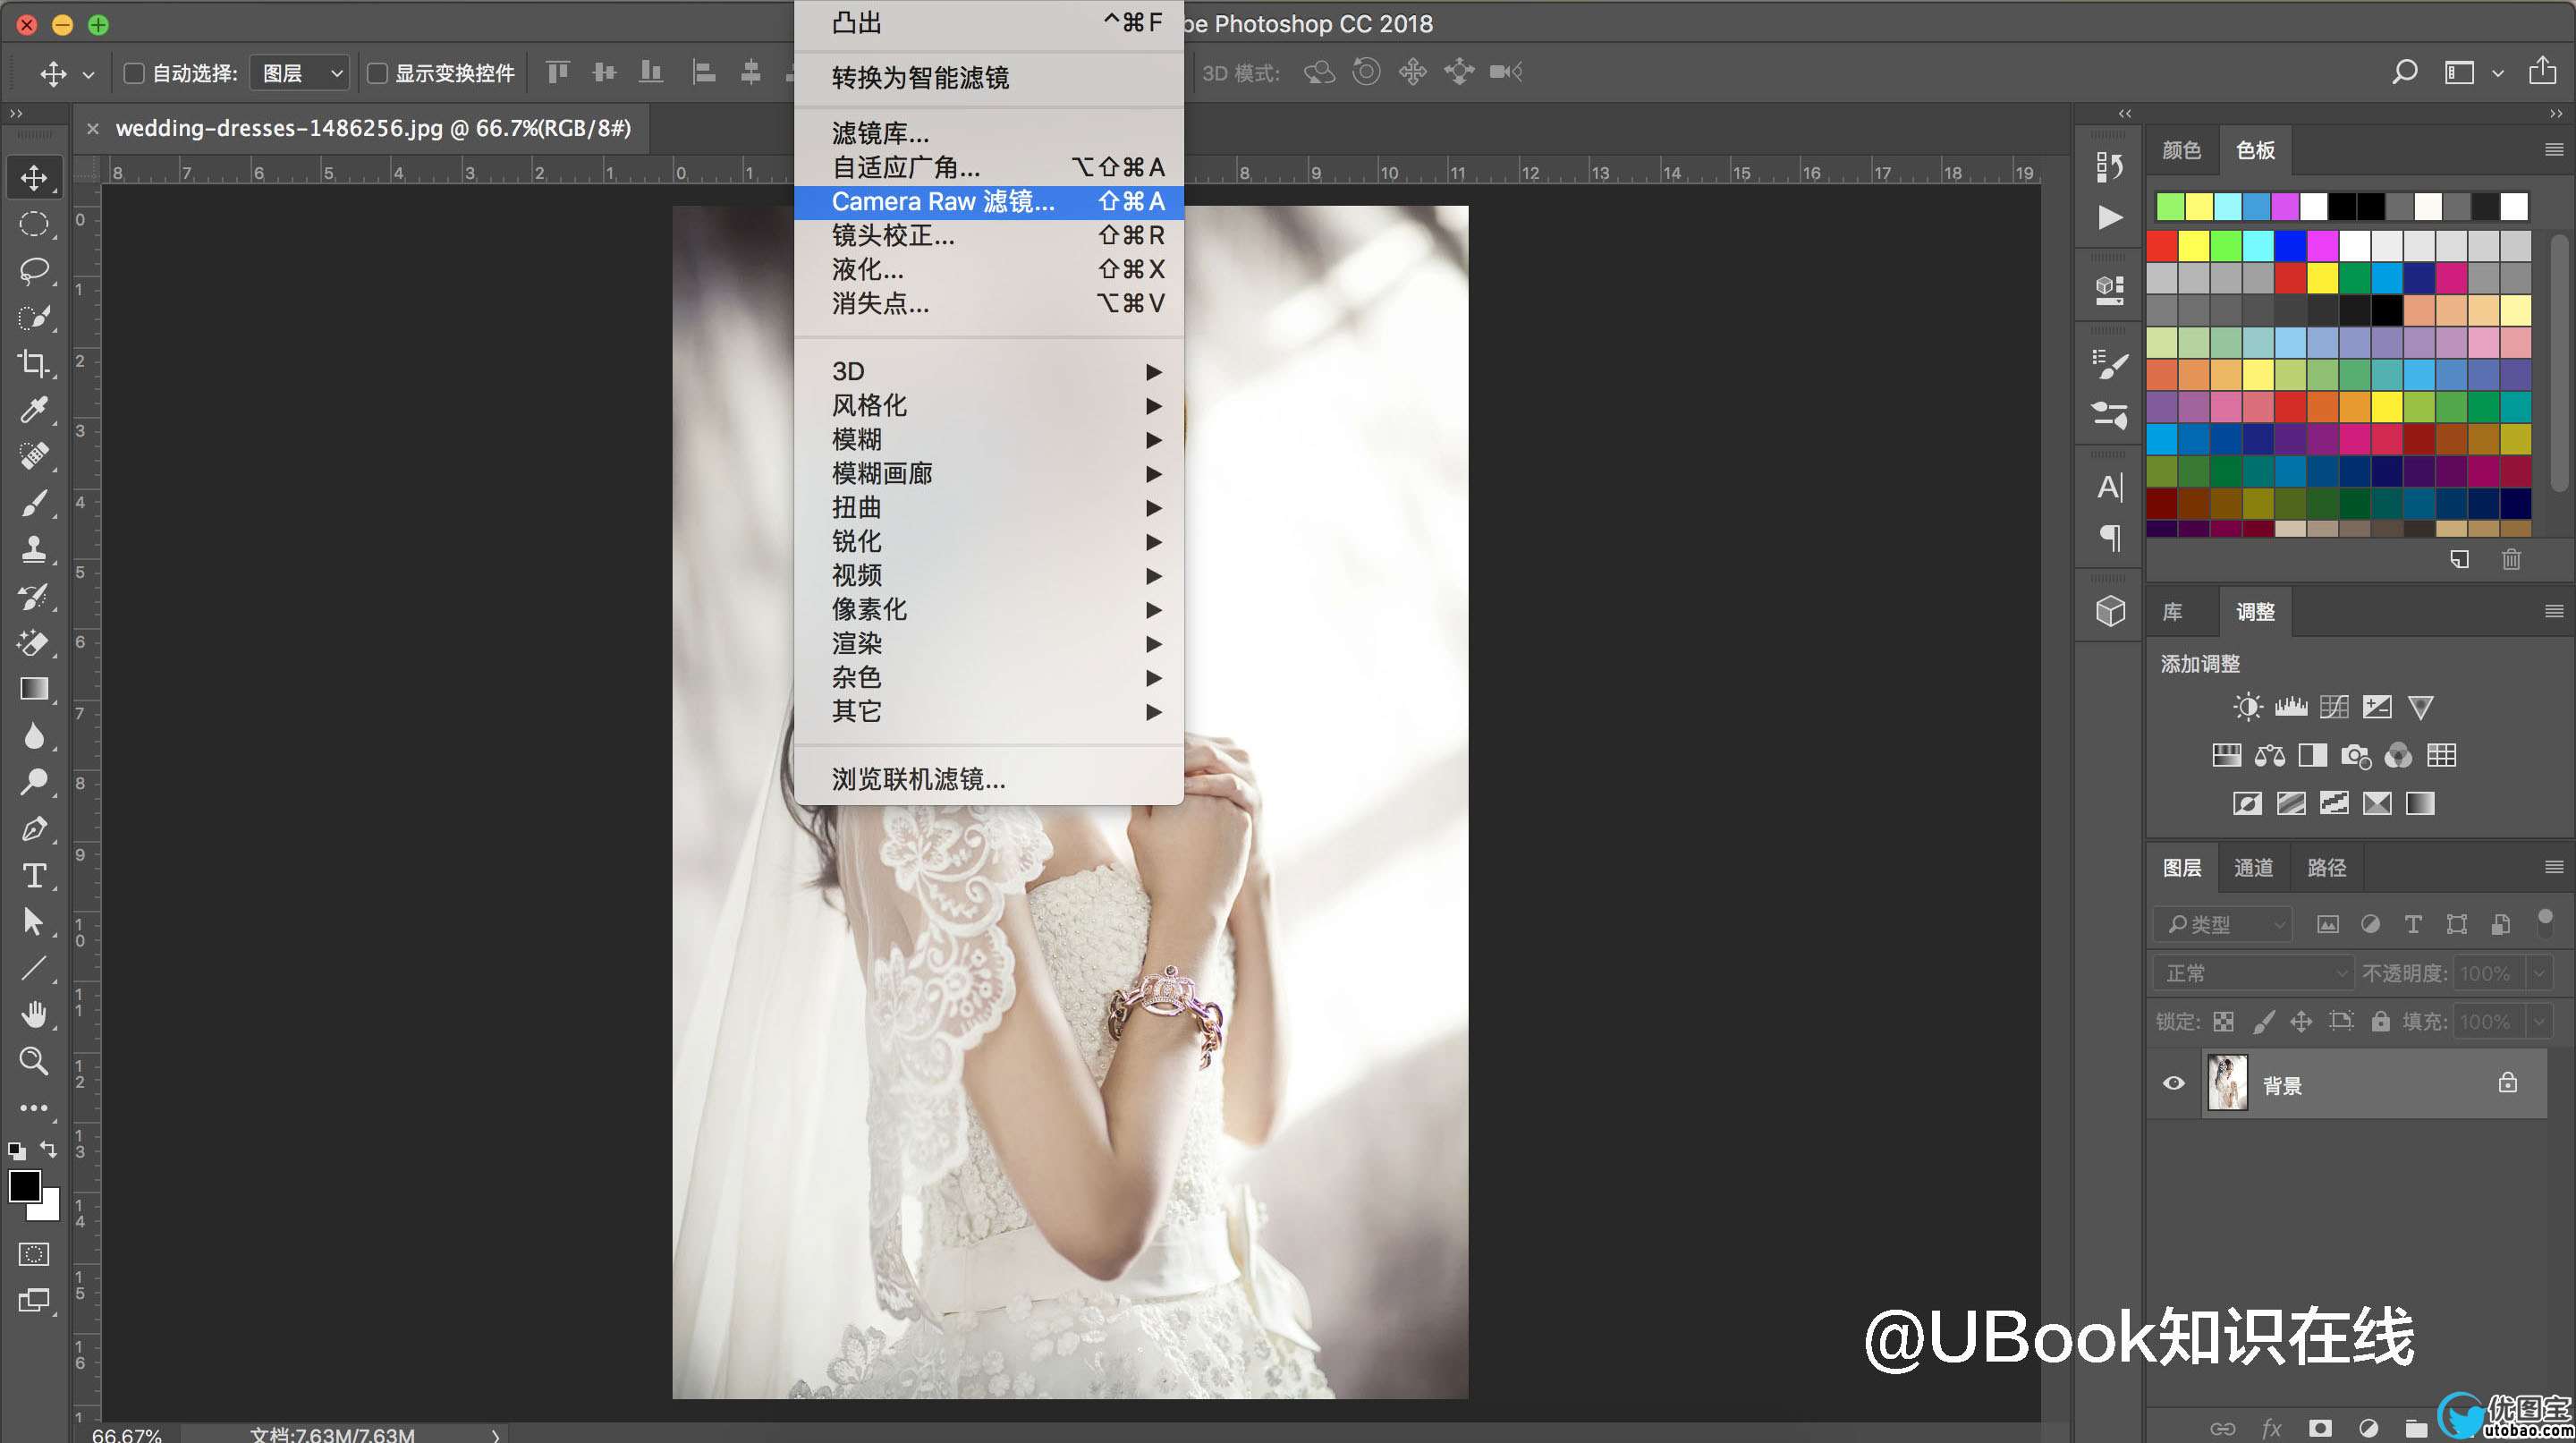This screenshot has width=2576, height=1443.
Task: Toggle lock all padlock icon
Action: 2381,1021
